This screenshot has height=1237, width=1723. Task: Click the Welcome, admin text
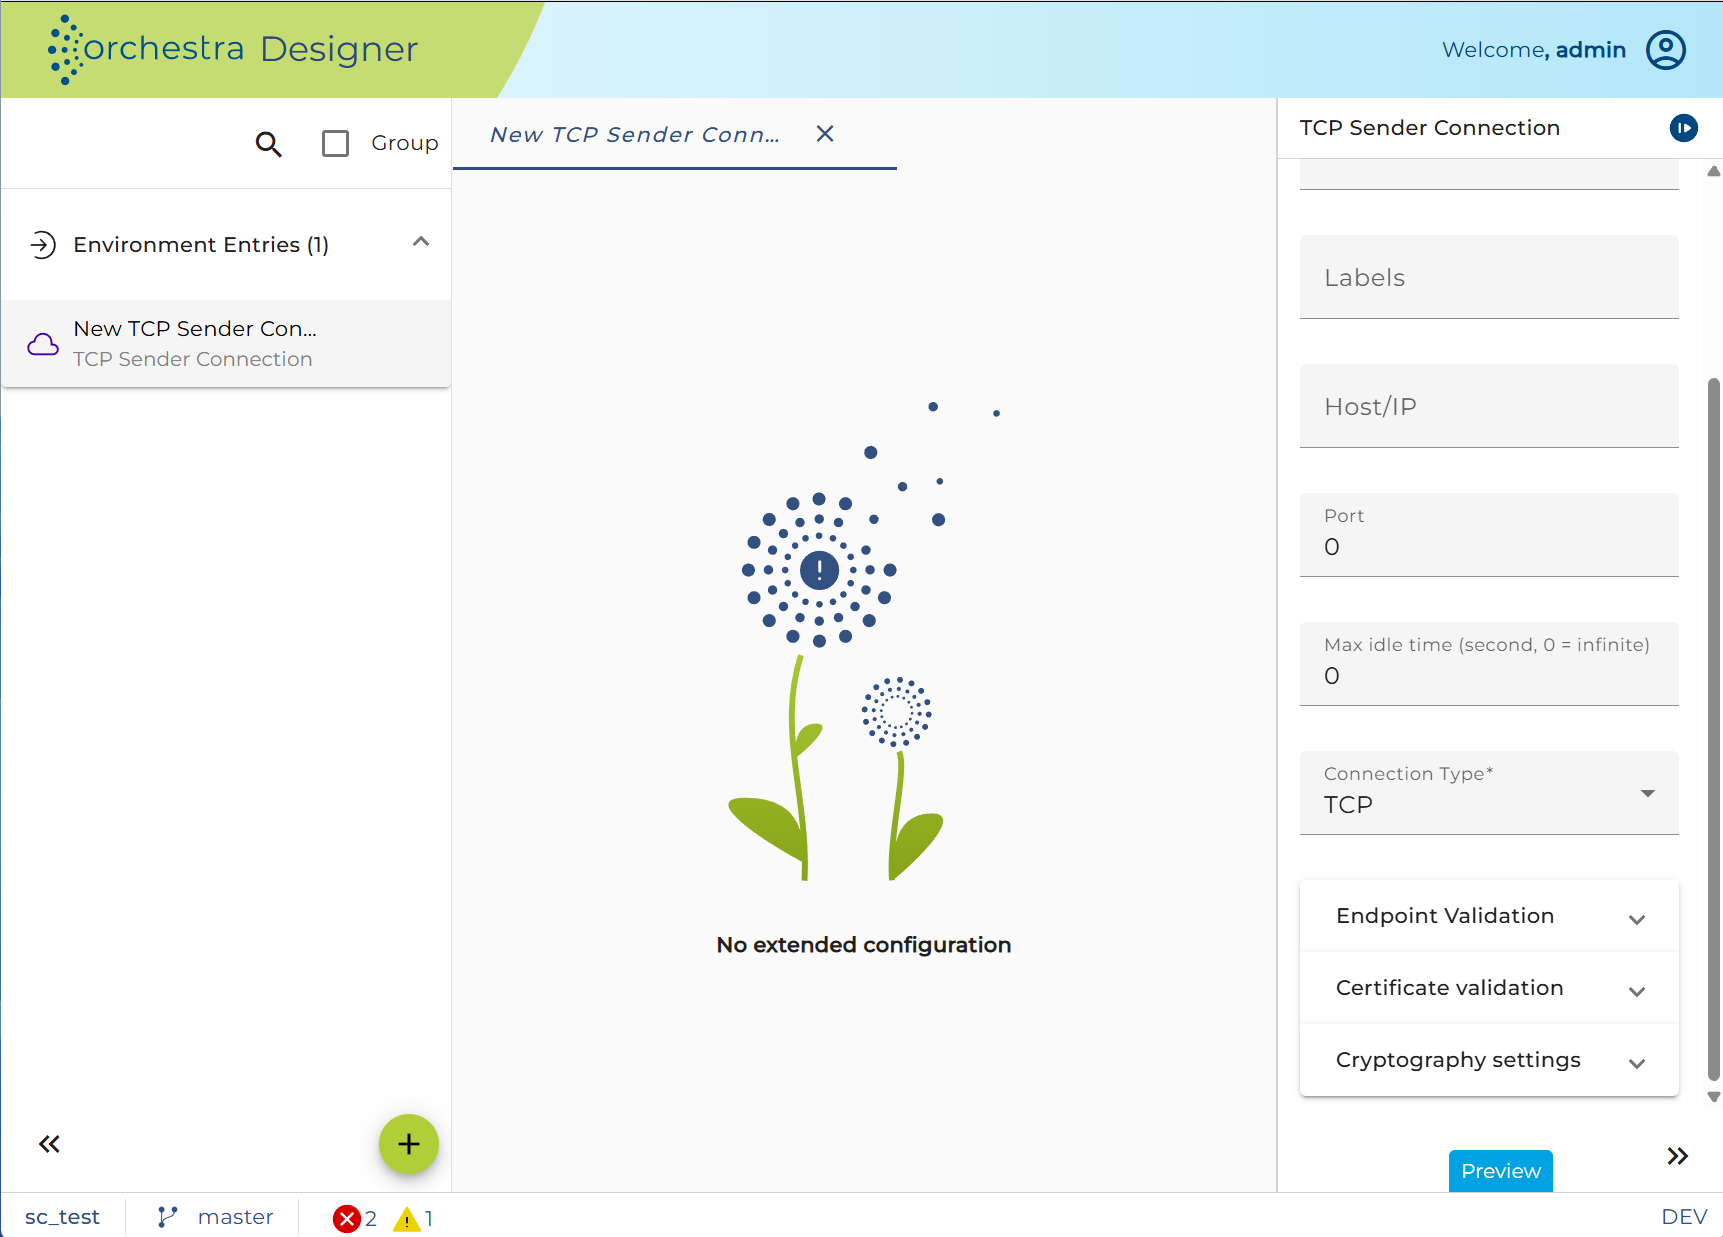click(1533, 50)
